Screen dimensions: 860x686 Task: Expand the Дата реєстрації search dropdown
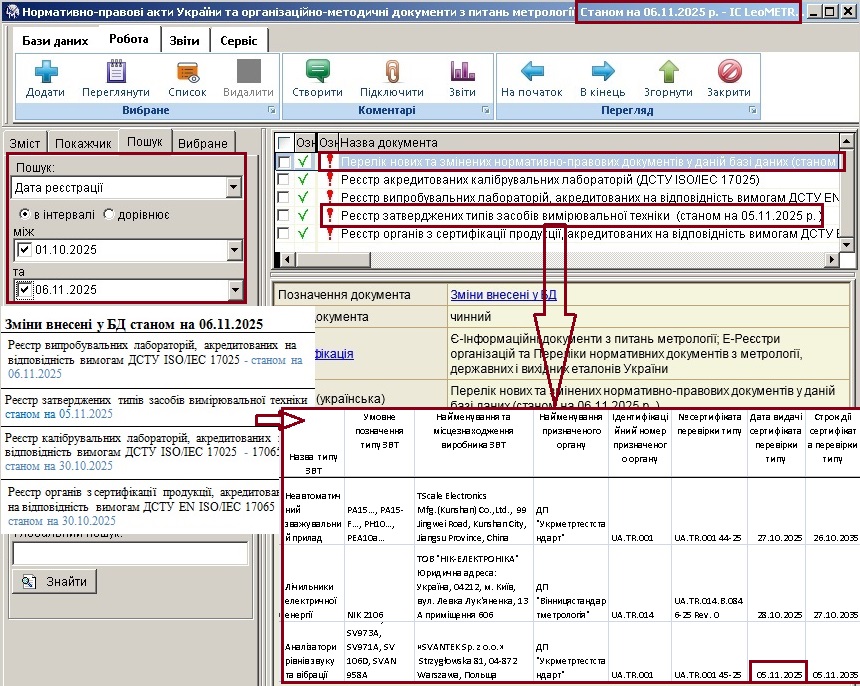pyautogui.click(x=234, y=187)
